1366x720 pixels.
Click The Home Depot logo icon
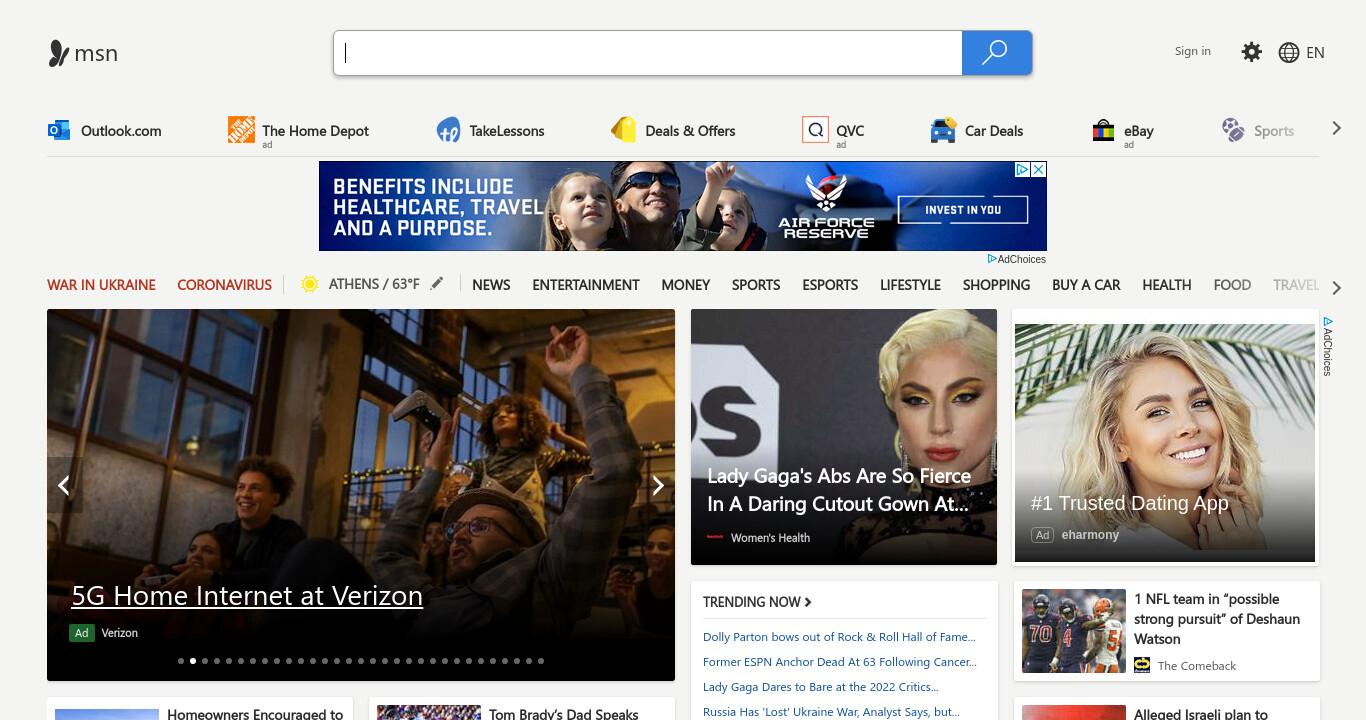241,129
